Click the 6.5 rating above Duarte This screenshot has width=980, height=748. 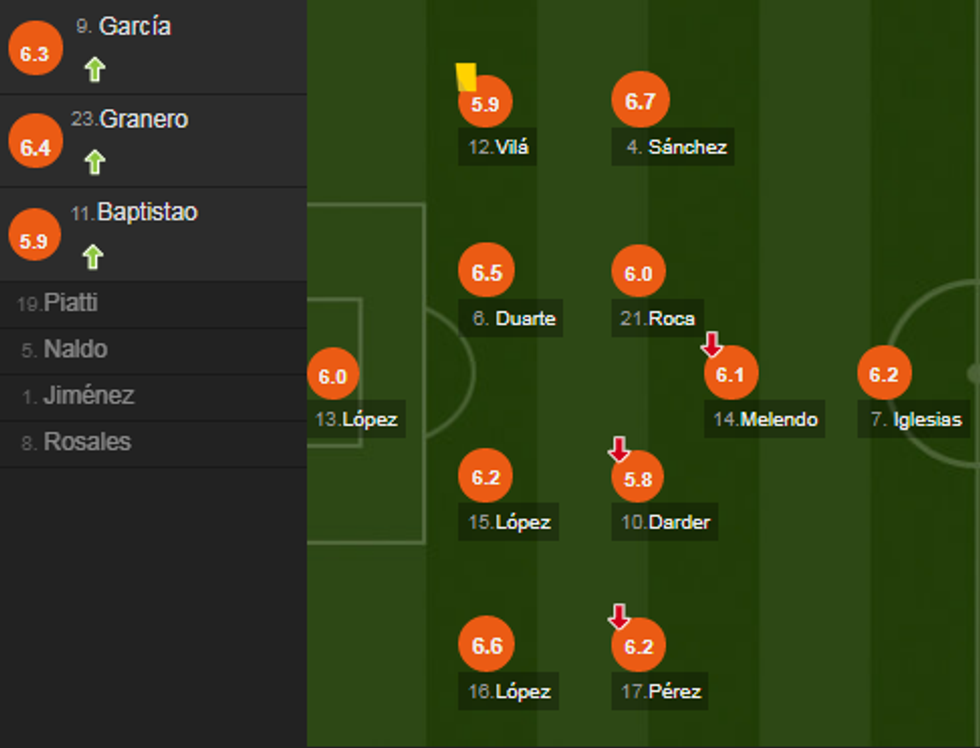[486, 273]
